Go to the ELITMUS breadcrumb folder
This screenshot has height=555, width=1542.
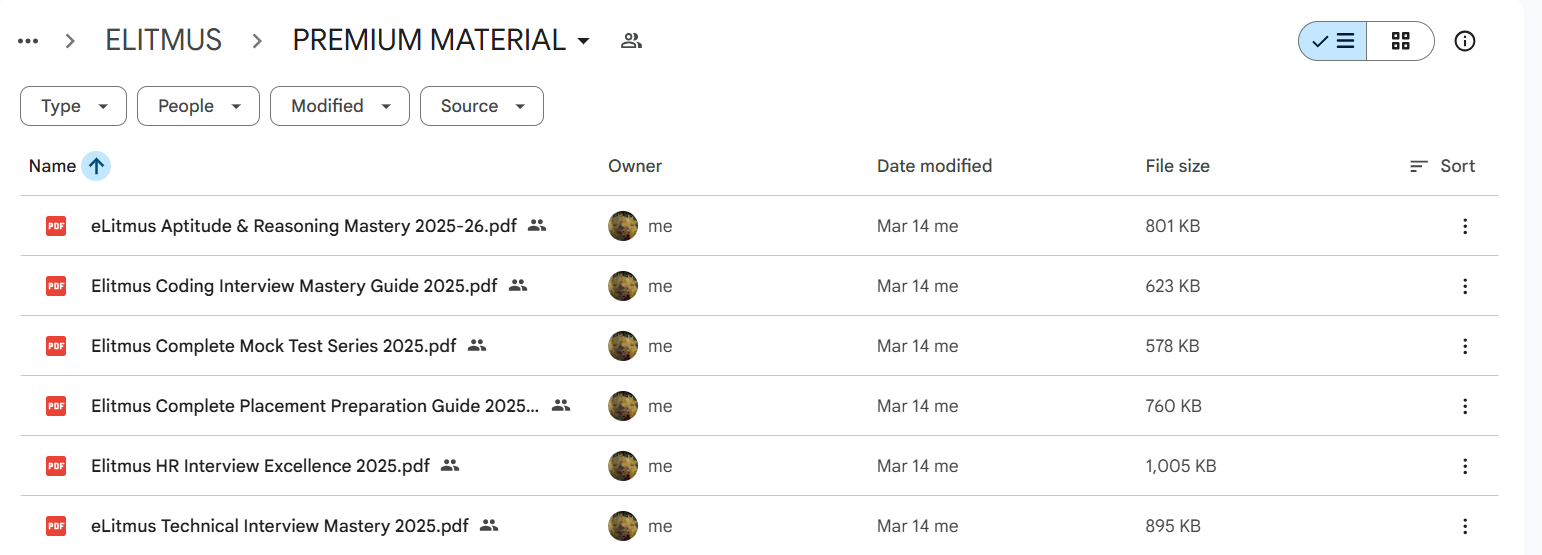tap(164, 41)
